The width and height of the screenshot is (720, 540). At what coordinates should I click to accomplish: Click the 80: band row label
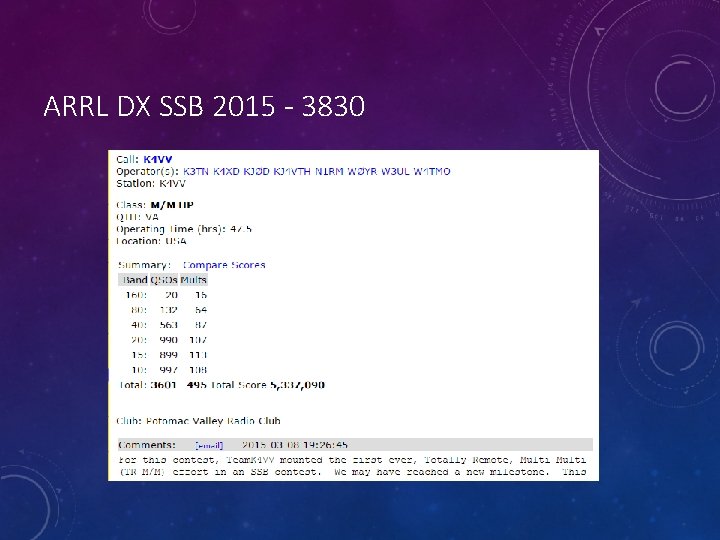click(139, 310)
